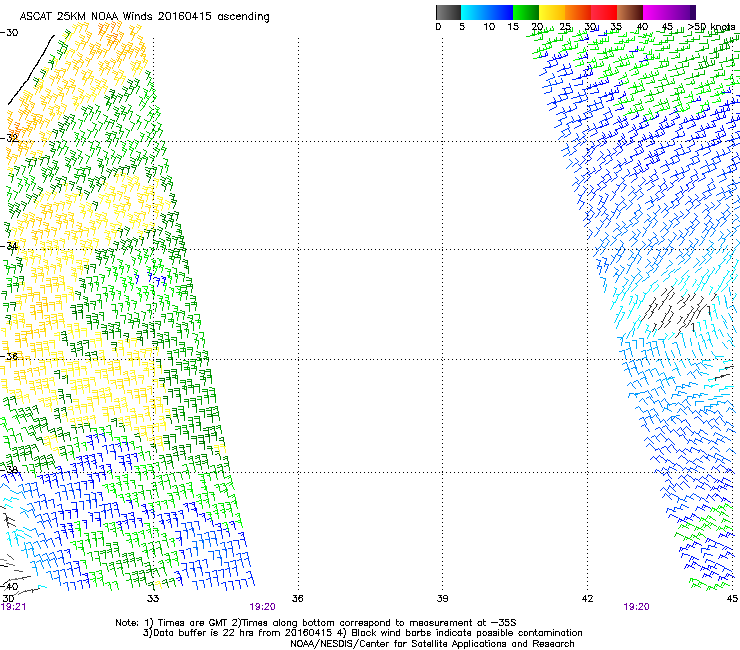Image resolution: width=740 pixels, height=650 pixels.
Task: Click the orange 25–30 knot color segment
Action: [578, 12]
